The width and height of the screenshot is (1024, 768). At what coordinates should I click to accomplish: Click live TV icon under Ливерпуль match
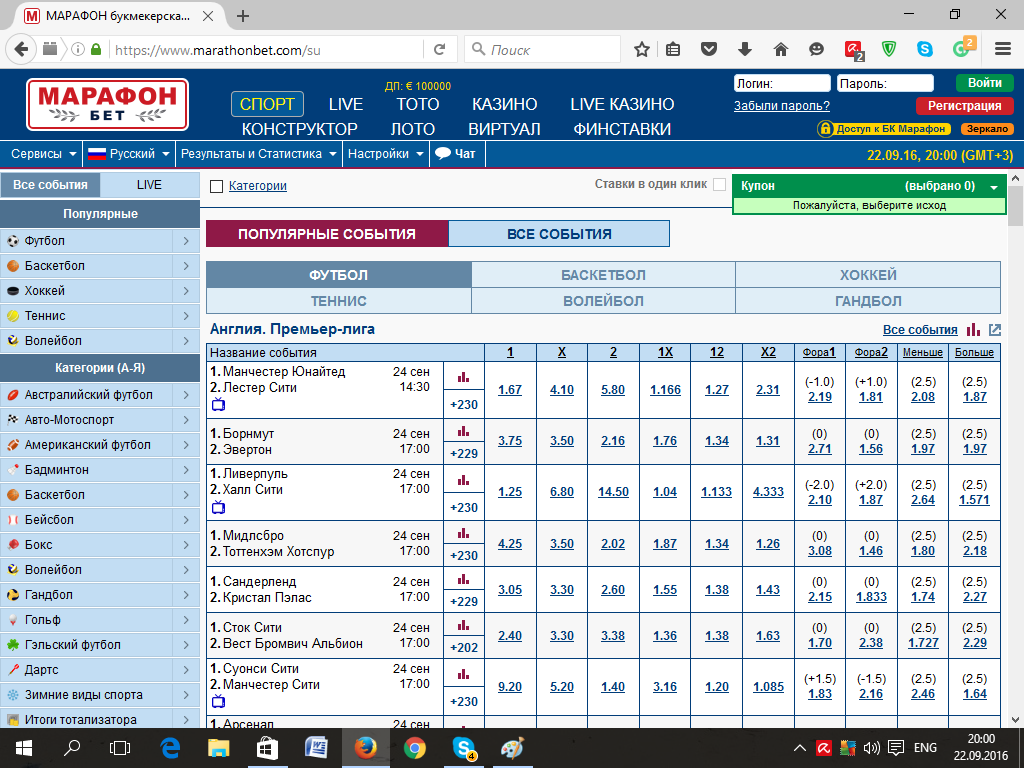tap(218, 508)
